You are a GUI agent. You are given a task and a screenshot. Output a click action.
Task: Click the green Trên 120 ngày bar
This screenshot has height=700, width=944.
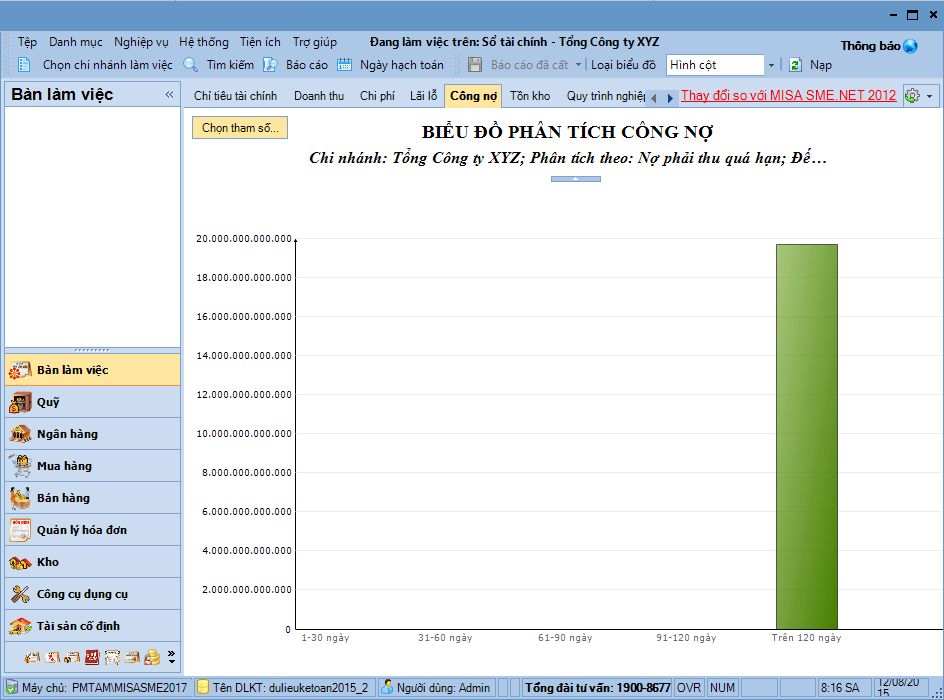tap(806, 436)
